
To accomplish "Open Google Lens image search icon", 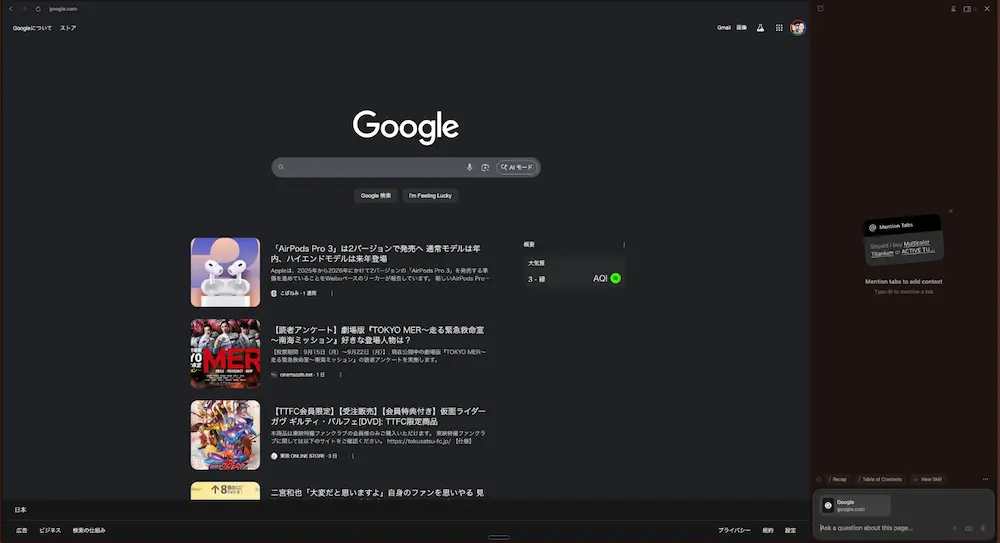I will [485, 167].
